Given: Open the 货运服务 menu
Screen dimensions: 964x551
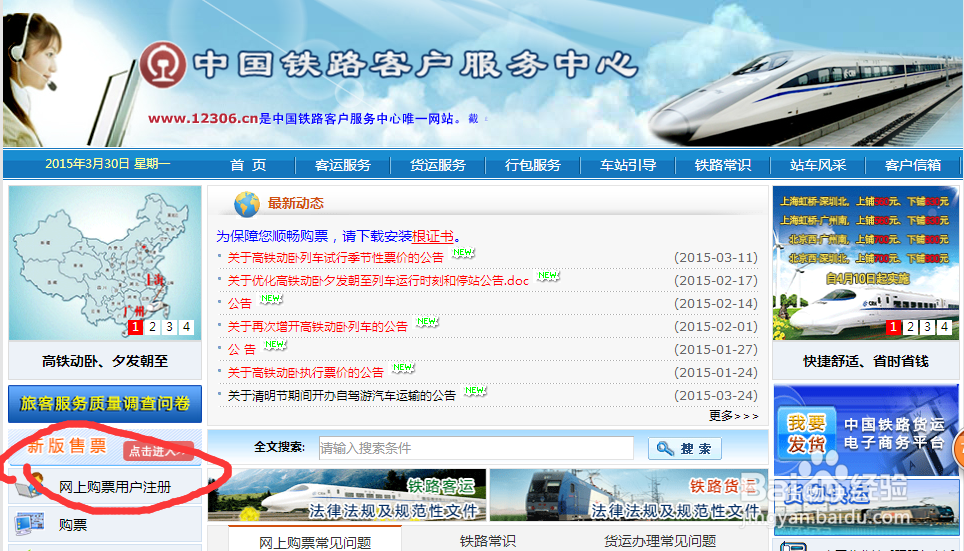Looking at the screenshot, I should [x=438, y=165].
